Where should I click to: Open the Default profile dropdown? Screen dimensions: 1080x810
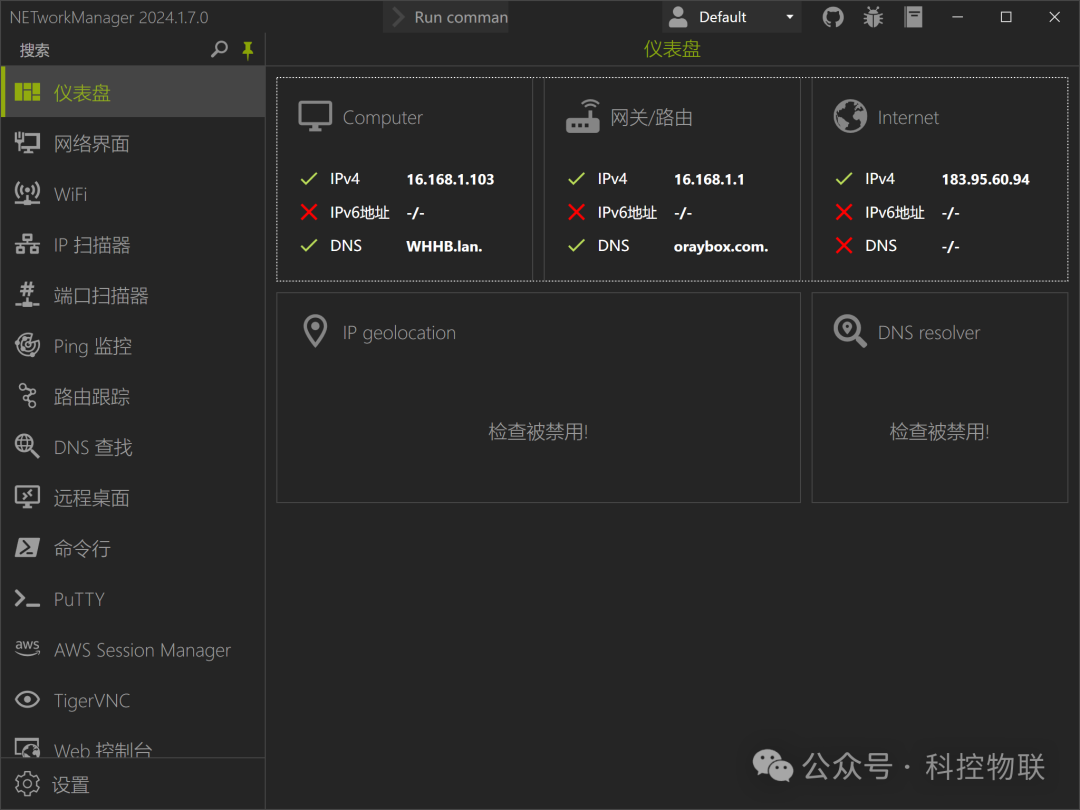731,17
